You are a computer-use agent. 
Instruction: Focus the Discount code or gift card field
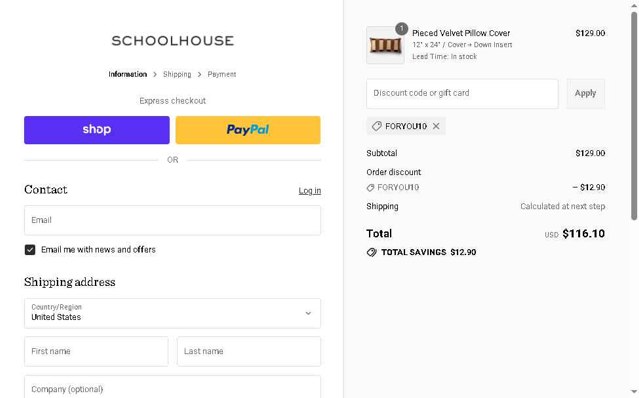[462, 94]
